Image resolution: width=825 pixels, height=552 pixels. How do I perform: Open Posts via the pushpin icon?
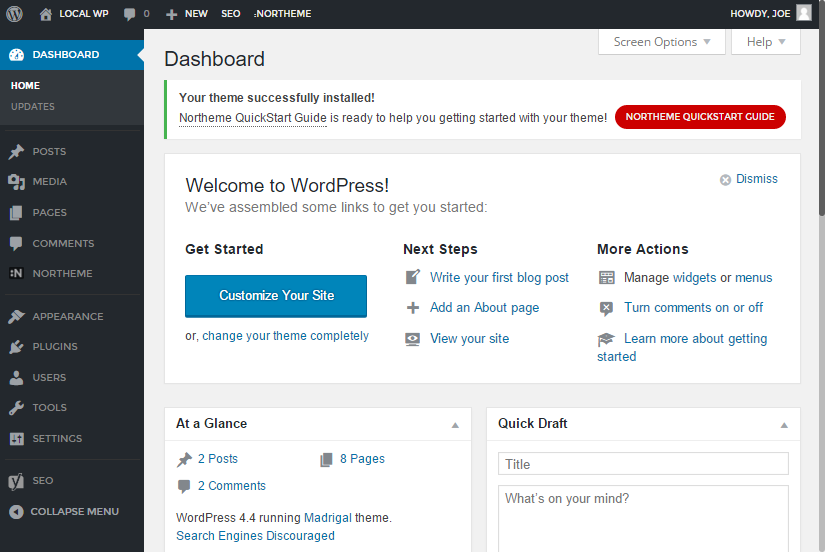tap(16, 152)
